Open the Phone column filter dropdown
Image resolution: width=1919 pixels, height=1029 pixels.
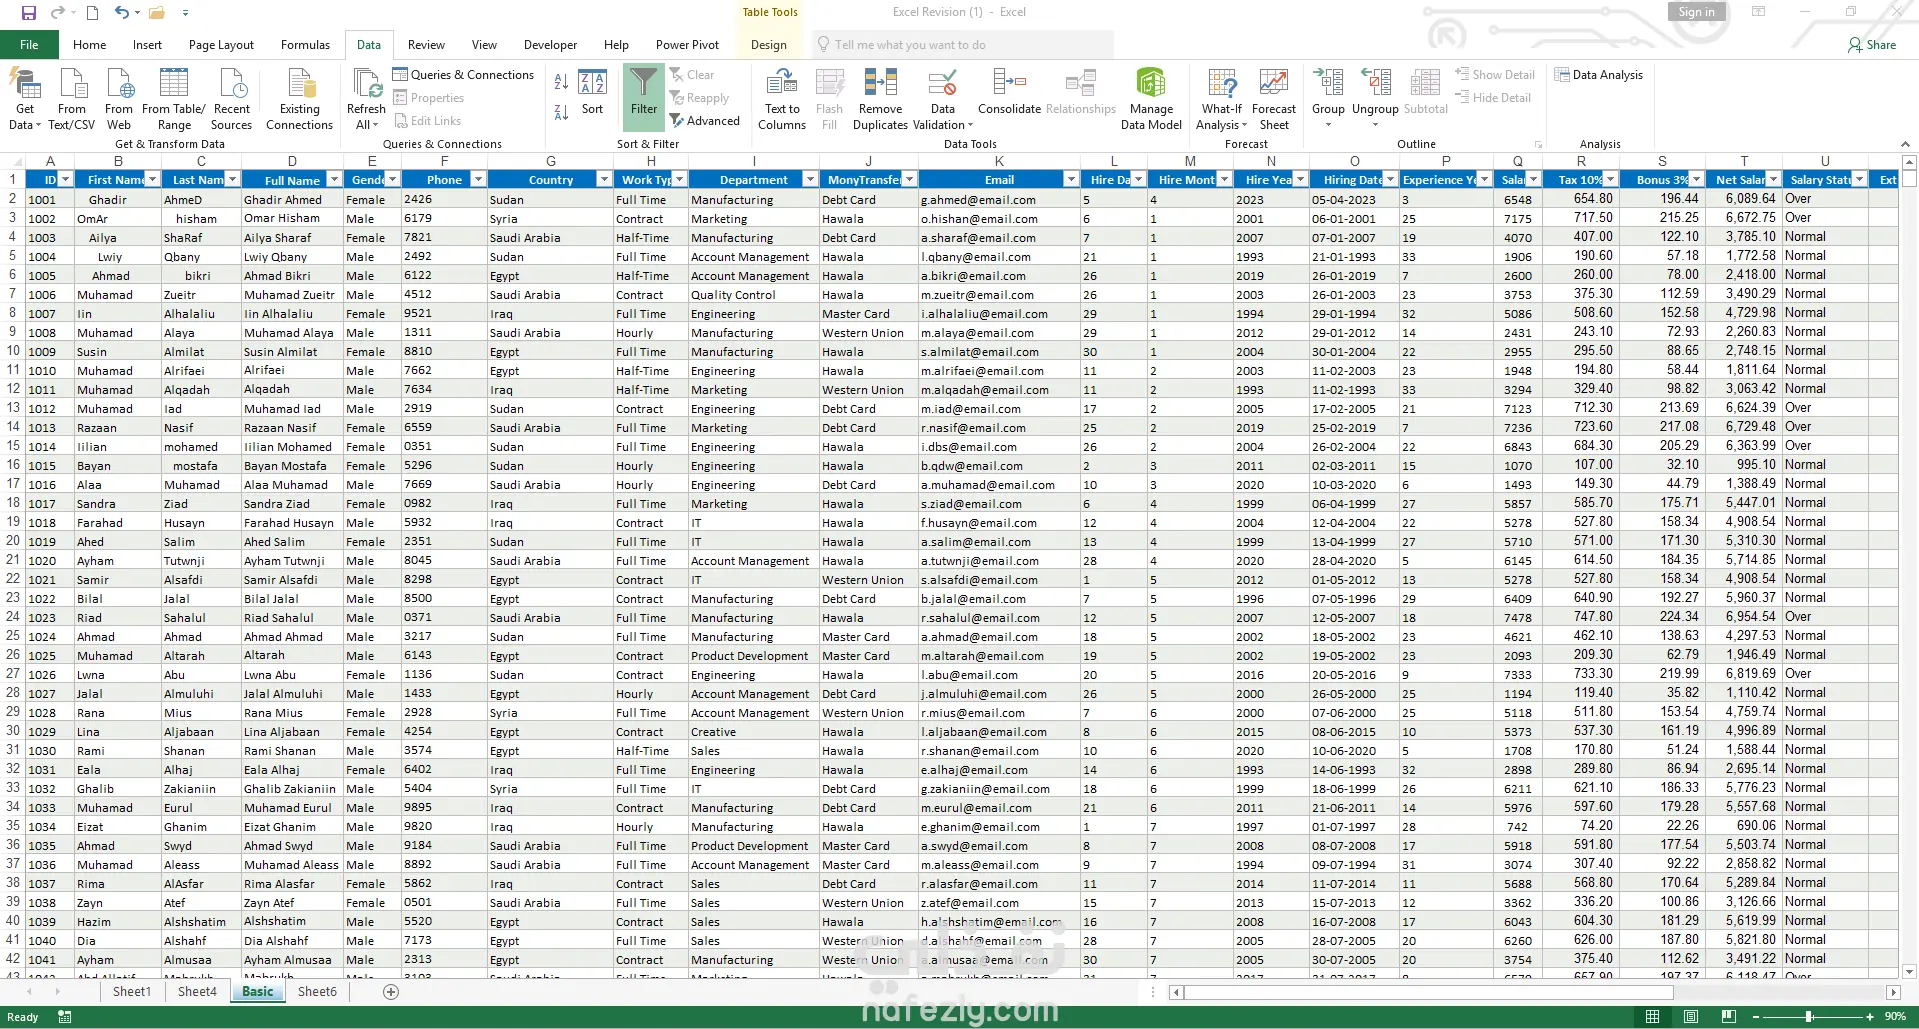(x=477, y=180)
